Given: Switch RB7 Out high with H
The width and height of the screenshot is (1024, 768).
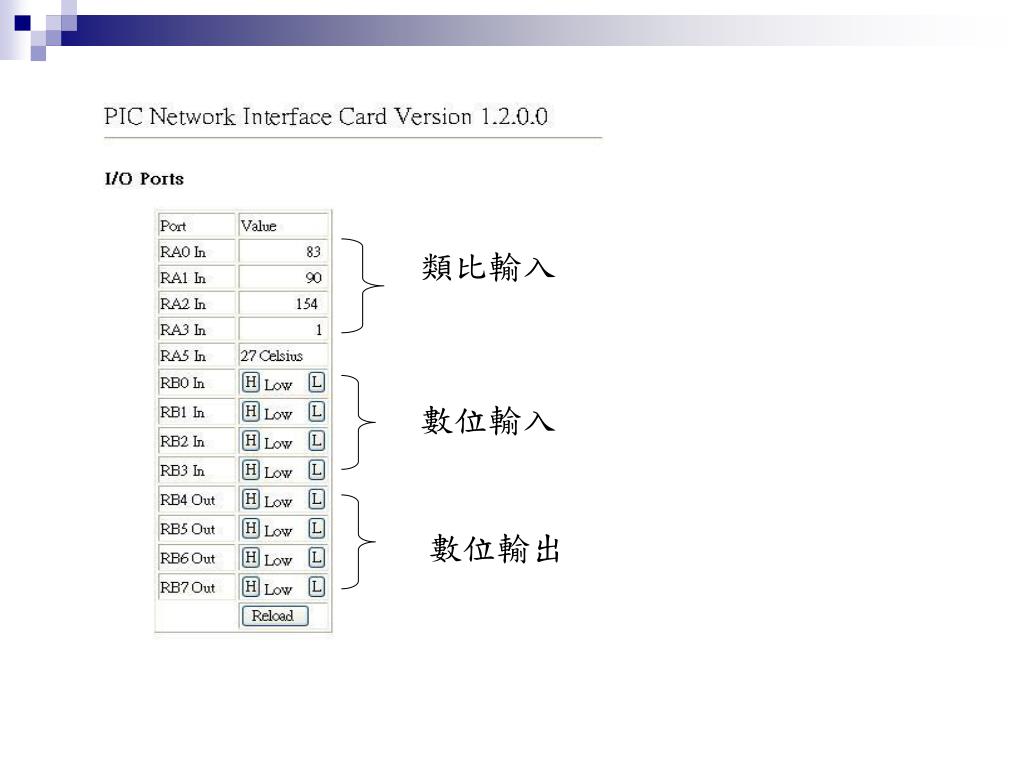Looking at the screenshot, I should [x=251, y=586].
